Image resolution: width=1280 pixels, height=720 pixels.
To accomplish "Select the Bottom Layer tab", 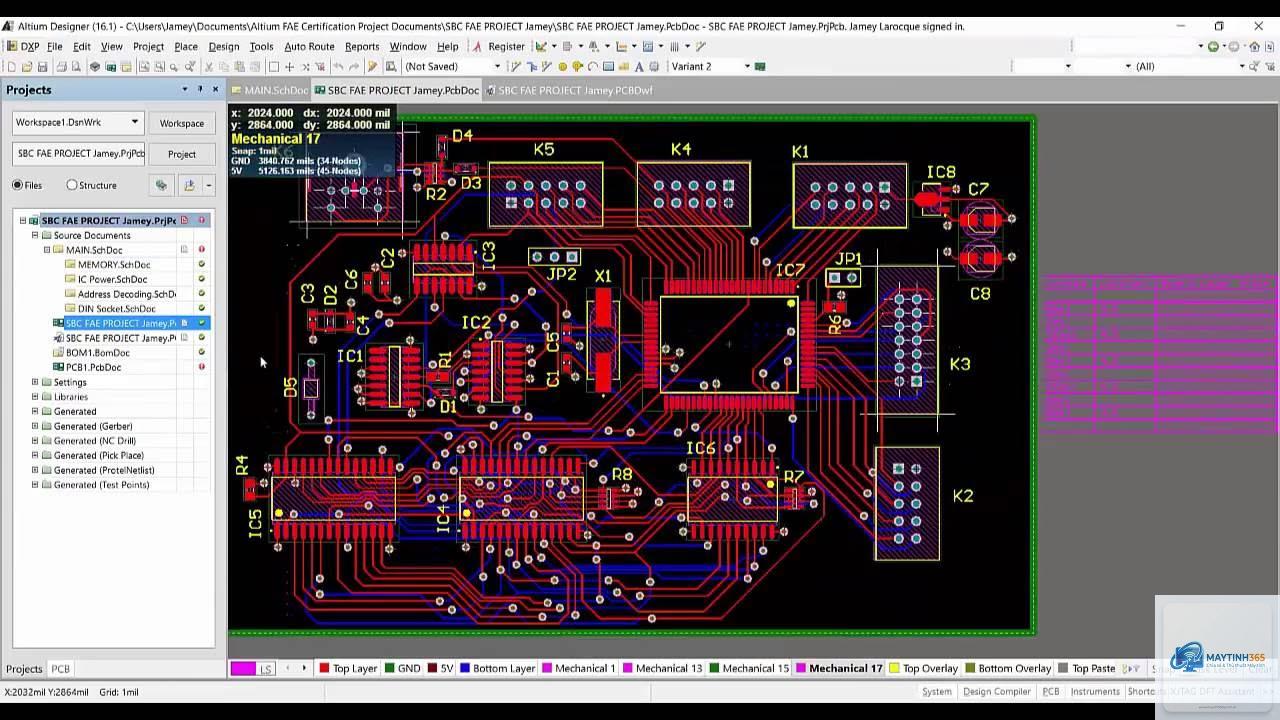I will 498,668.
